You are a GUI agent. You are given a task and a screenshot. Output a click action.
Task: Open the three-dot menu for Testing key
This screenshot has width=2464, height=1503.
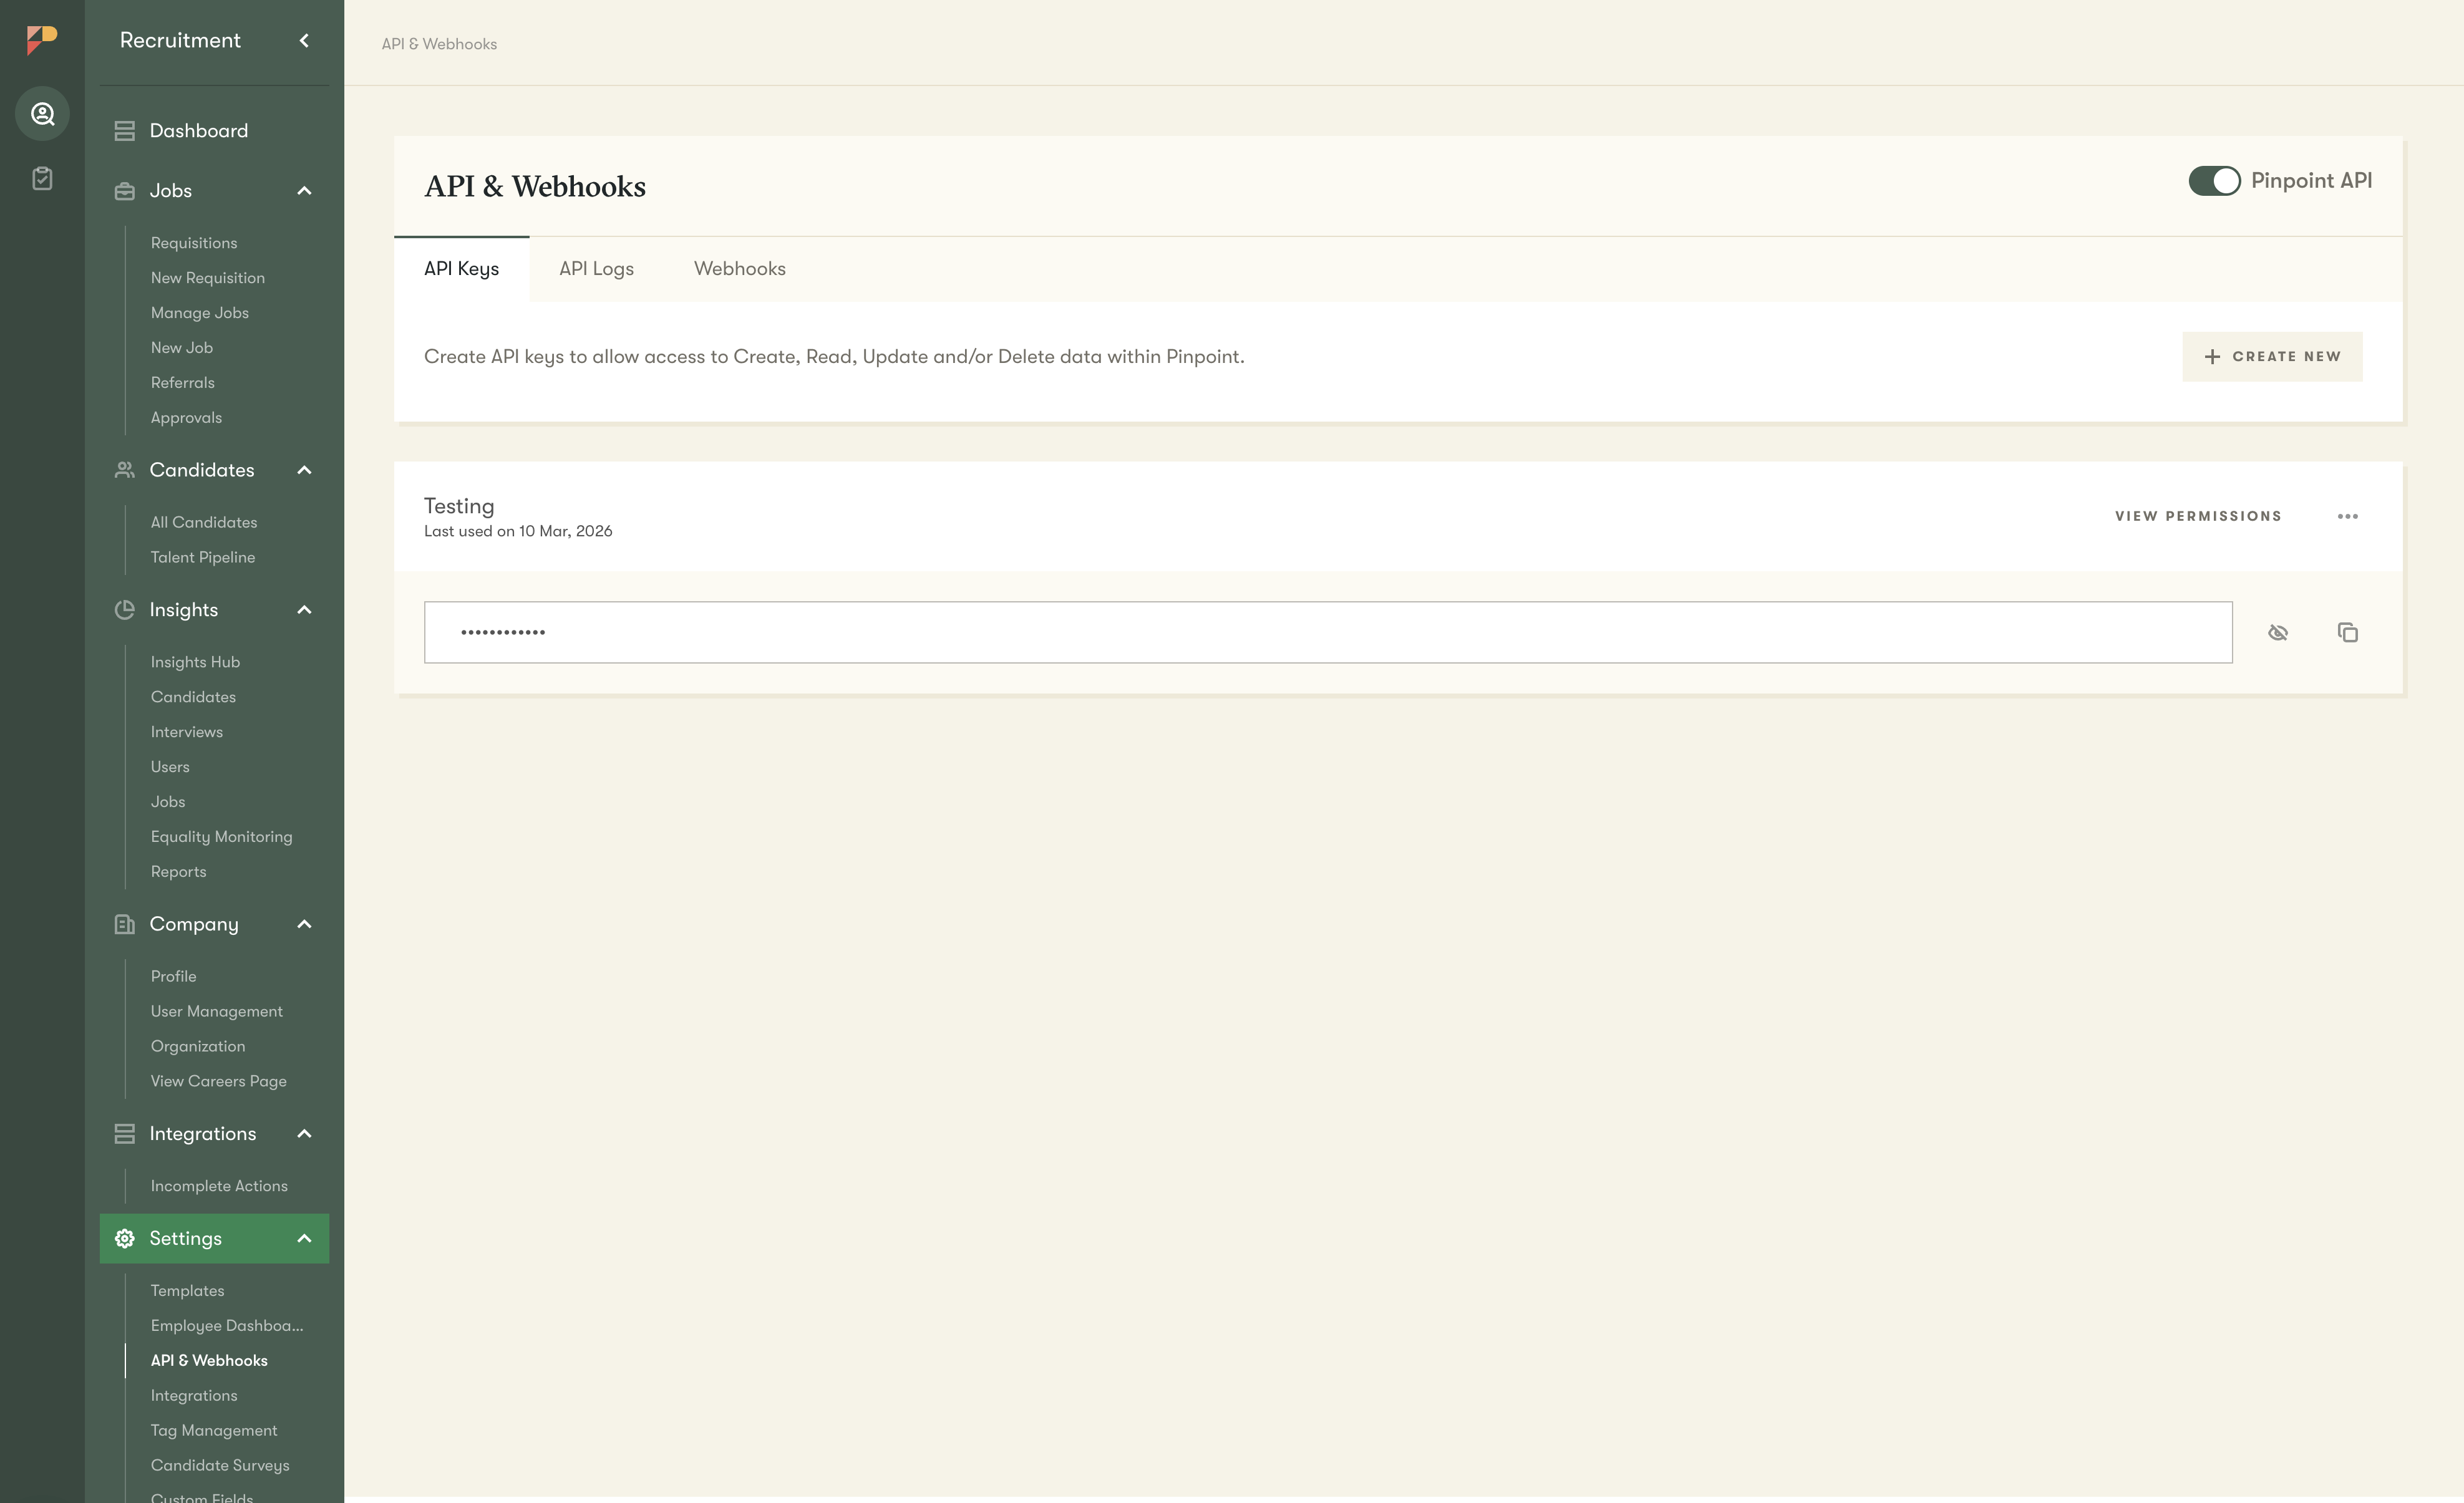coord(2347,516)
